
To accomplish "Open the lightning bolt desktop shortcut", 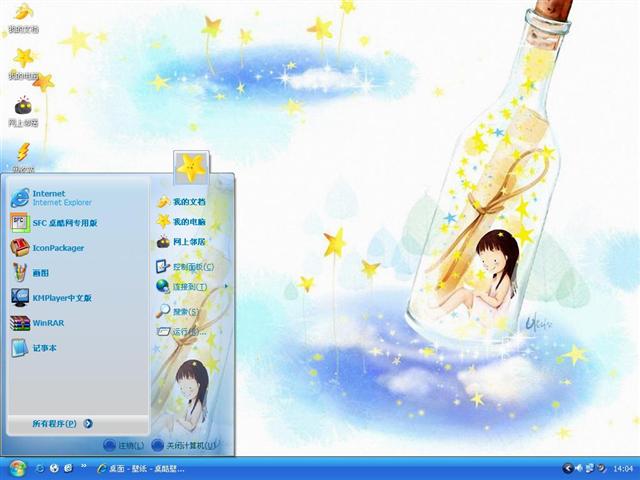I will click(x=23, y=157).
